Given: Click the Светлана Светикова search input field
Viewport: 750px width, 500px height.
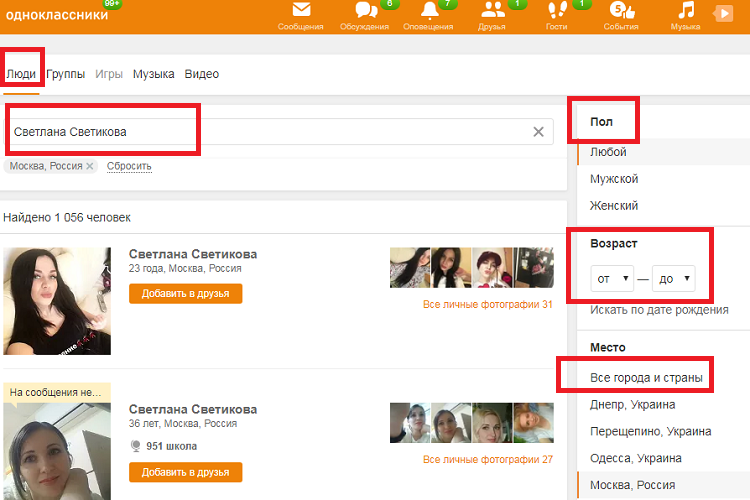Looking at the screenshot, I should tap(270, 132).
